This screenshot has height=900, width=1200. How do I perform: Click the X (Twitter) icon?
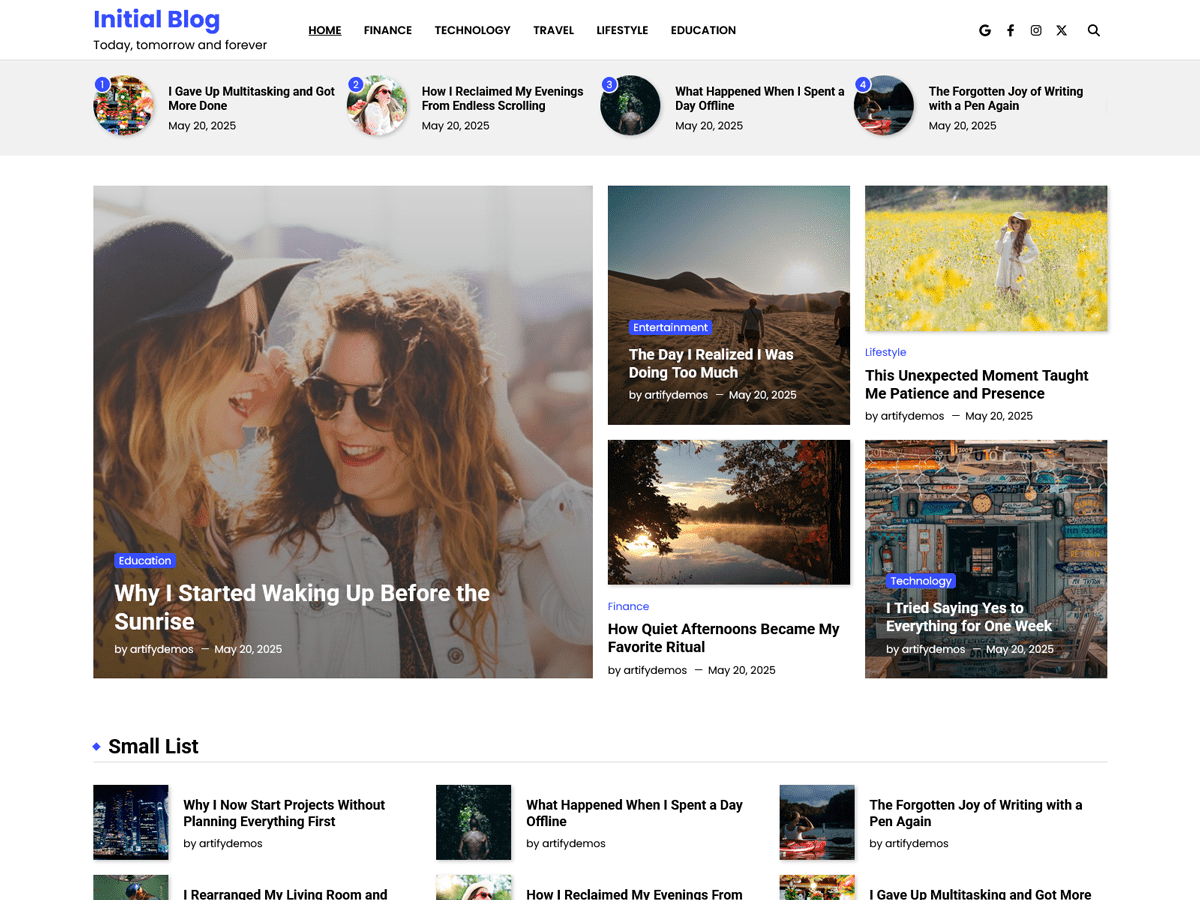1061,30
